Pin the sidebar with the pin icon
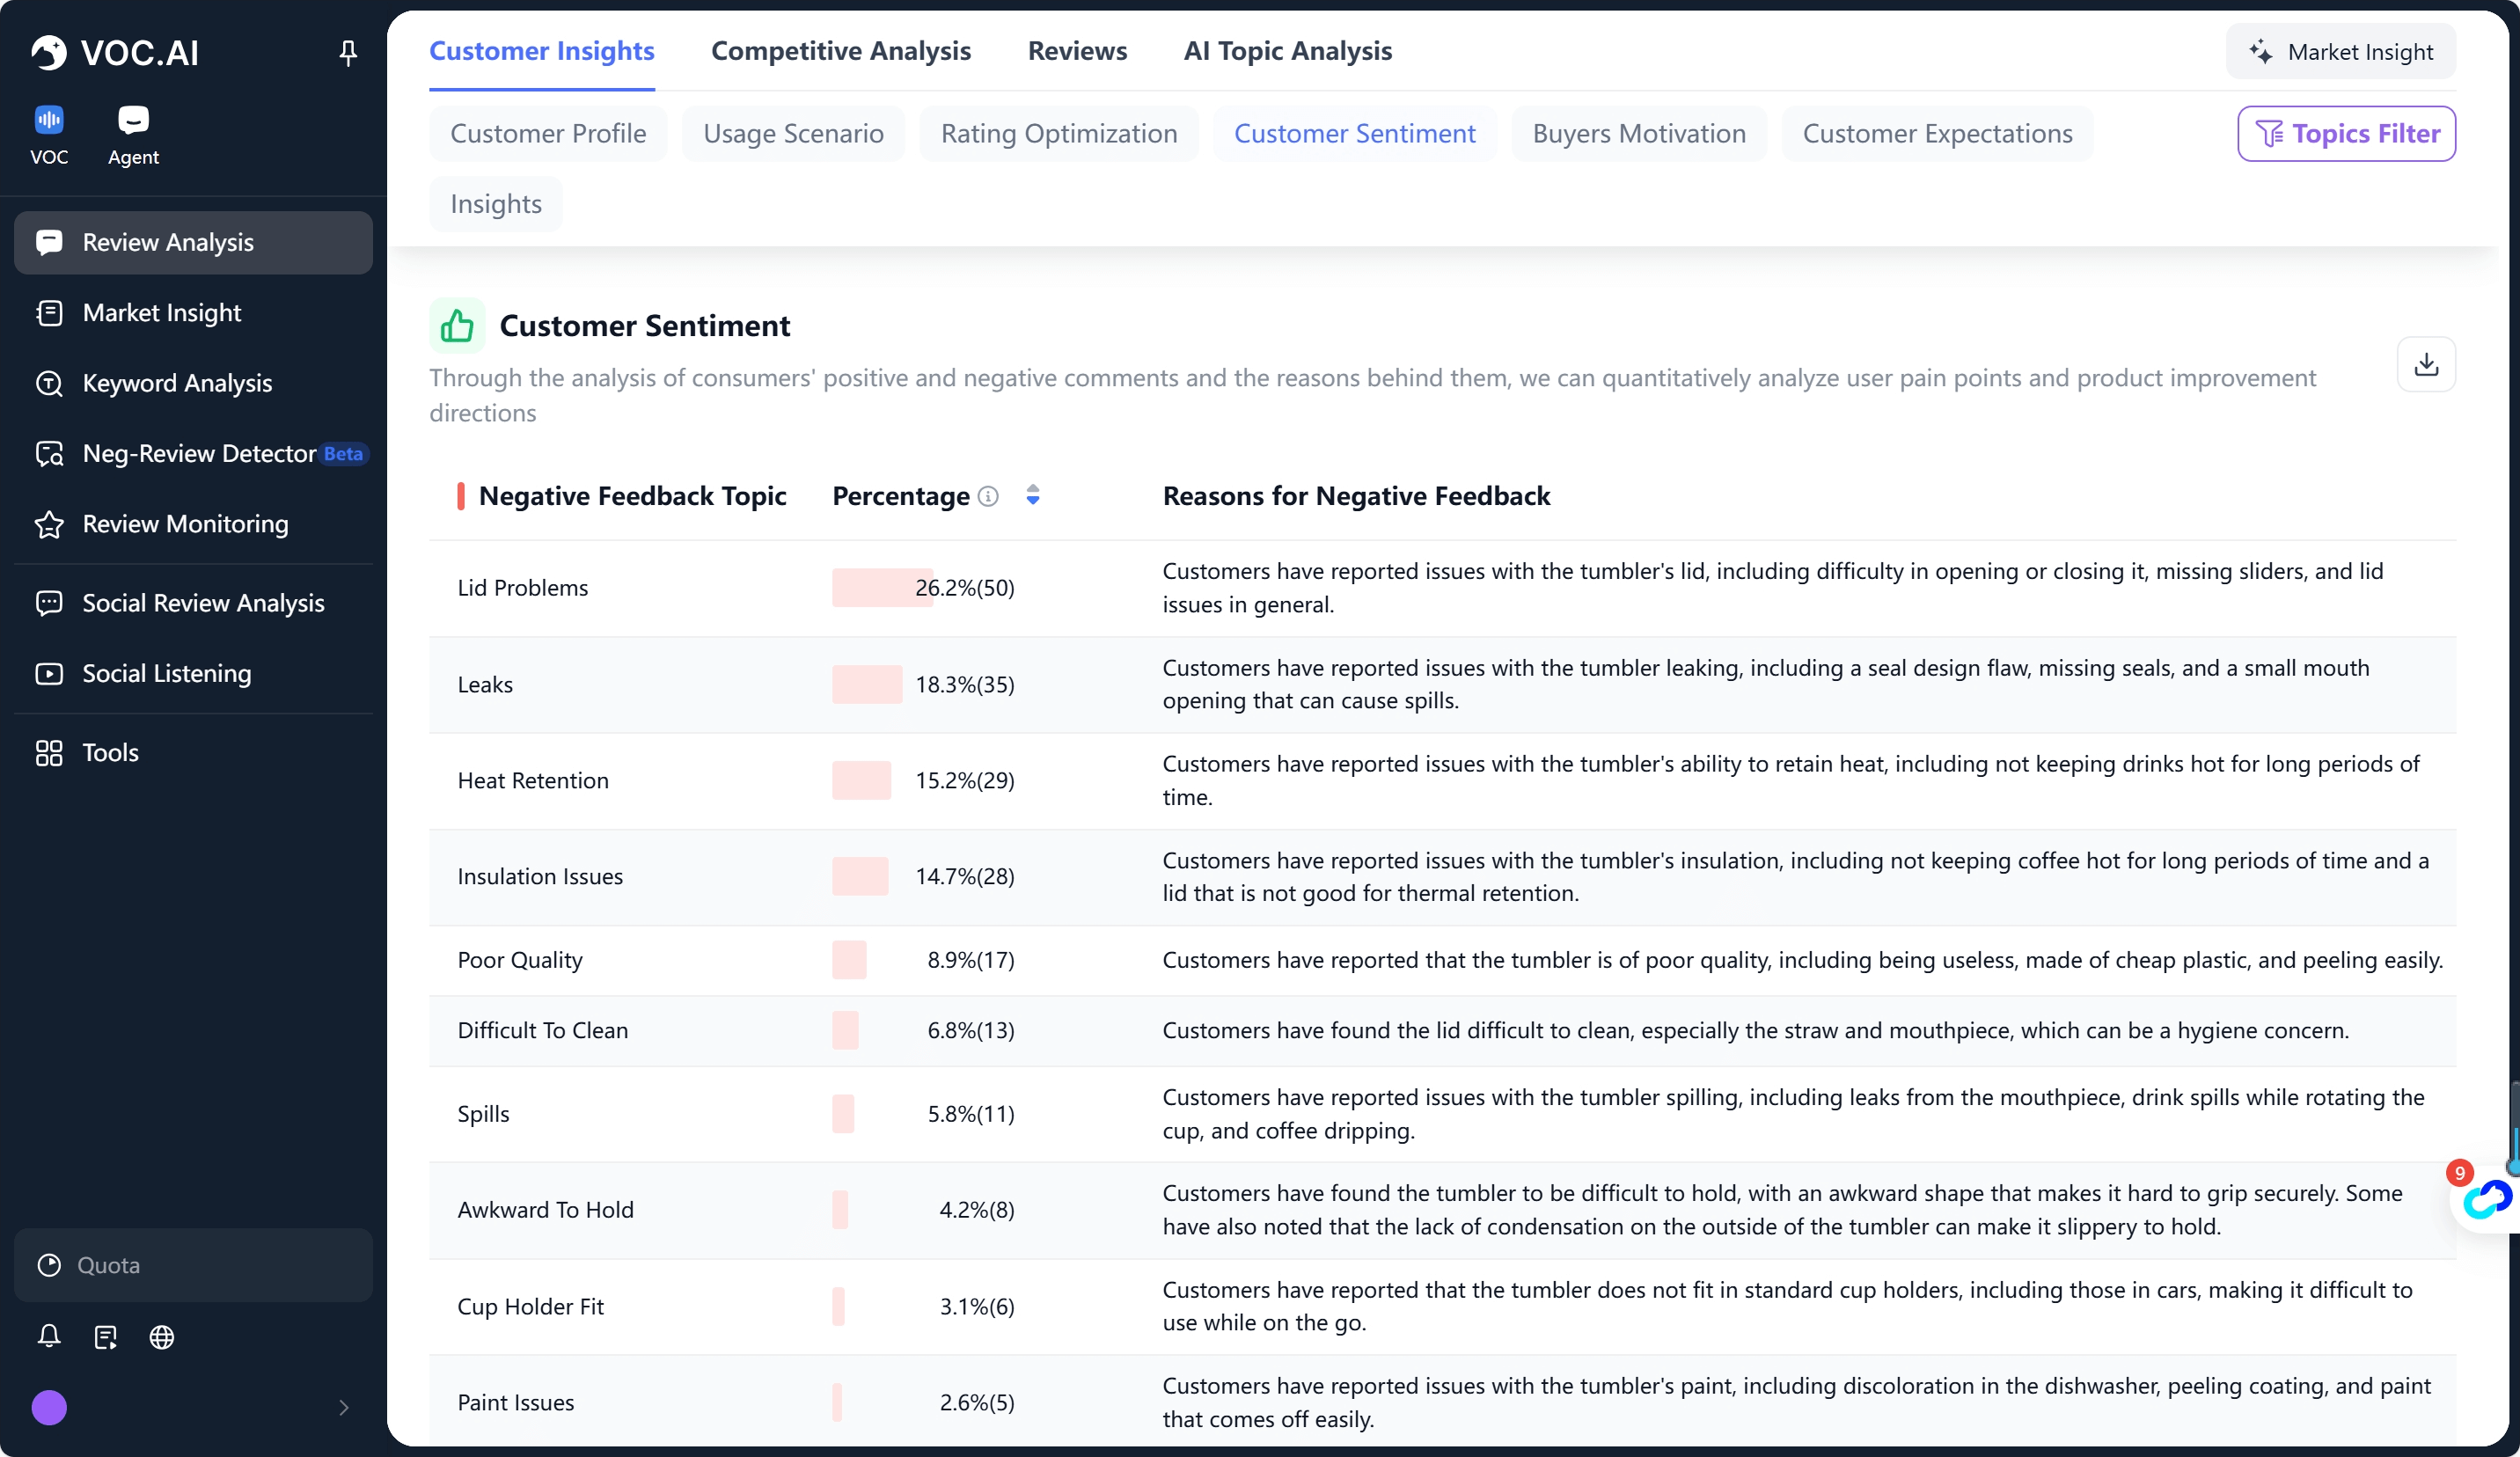The image size is (2520, 1457). pos(347,52)
